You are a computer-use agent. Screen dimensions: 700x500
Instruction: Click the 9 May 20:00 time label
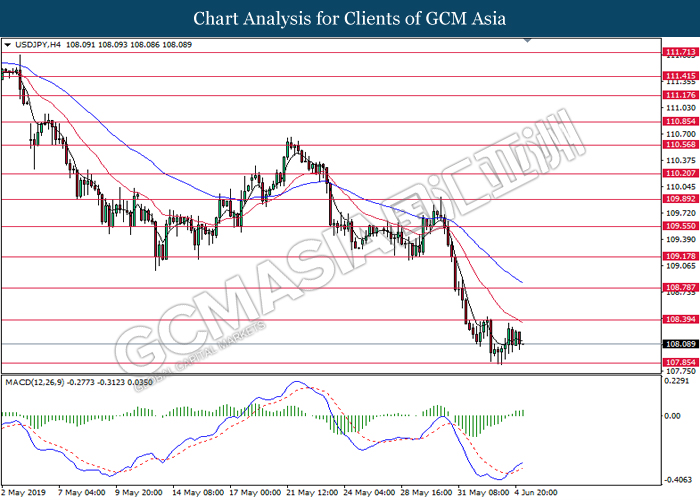click(139, 492)
